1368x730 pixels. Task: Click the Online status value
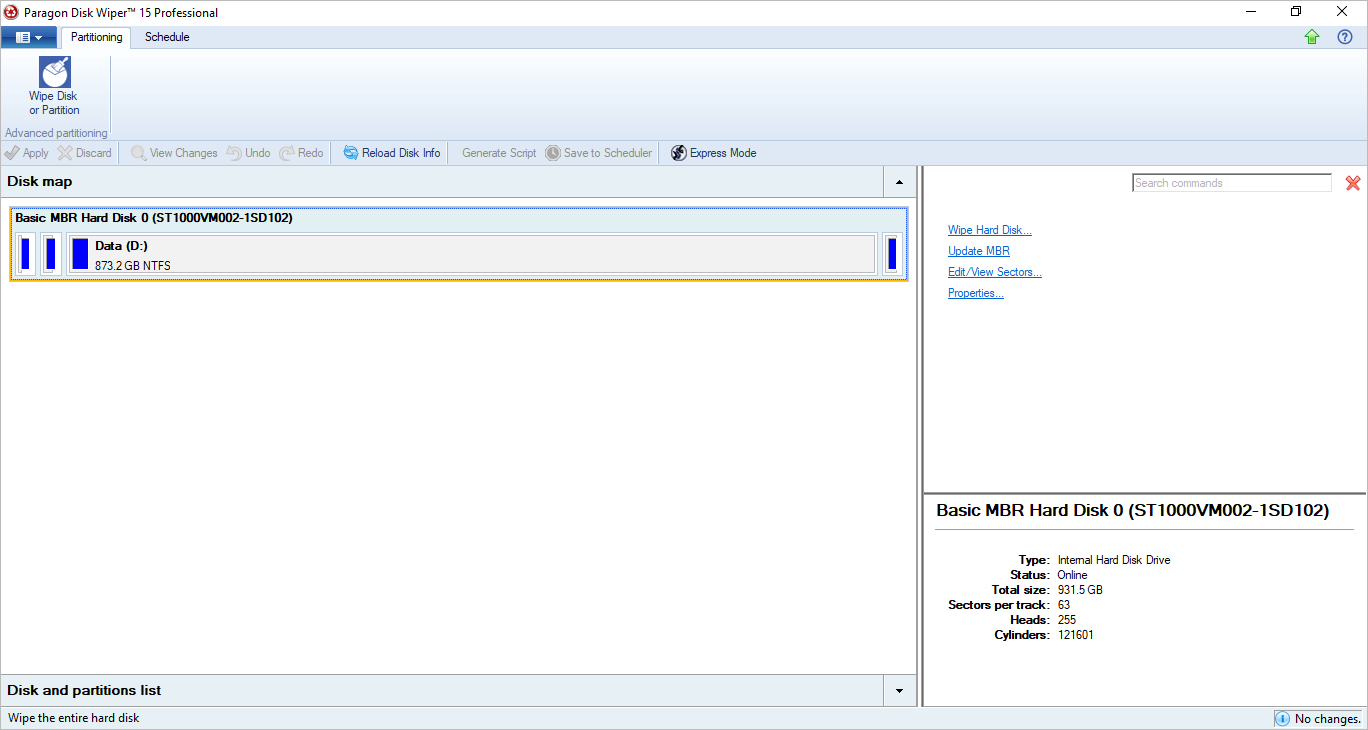pyautogui.click(x=1073, y=575)
